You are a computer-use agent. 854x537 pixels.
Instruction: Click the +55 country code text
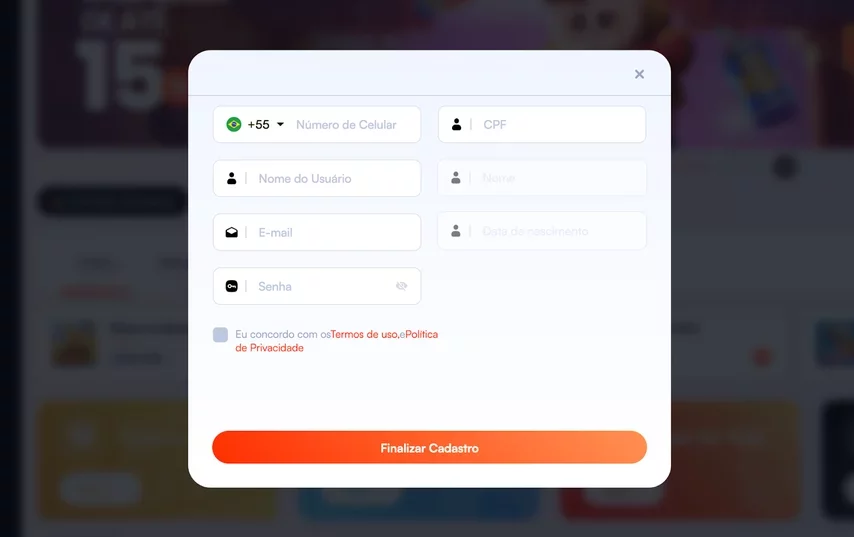[258, 125]
